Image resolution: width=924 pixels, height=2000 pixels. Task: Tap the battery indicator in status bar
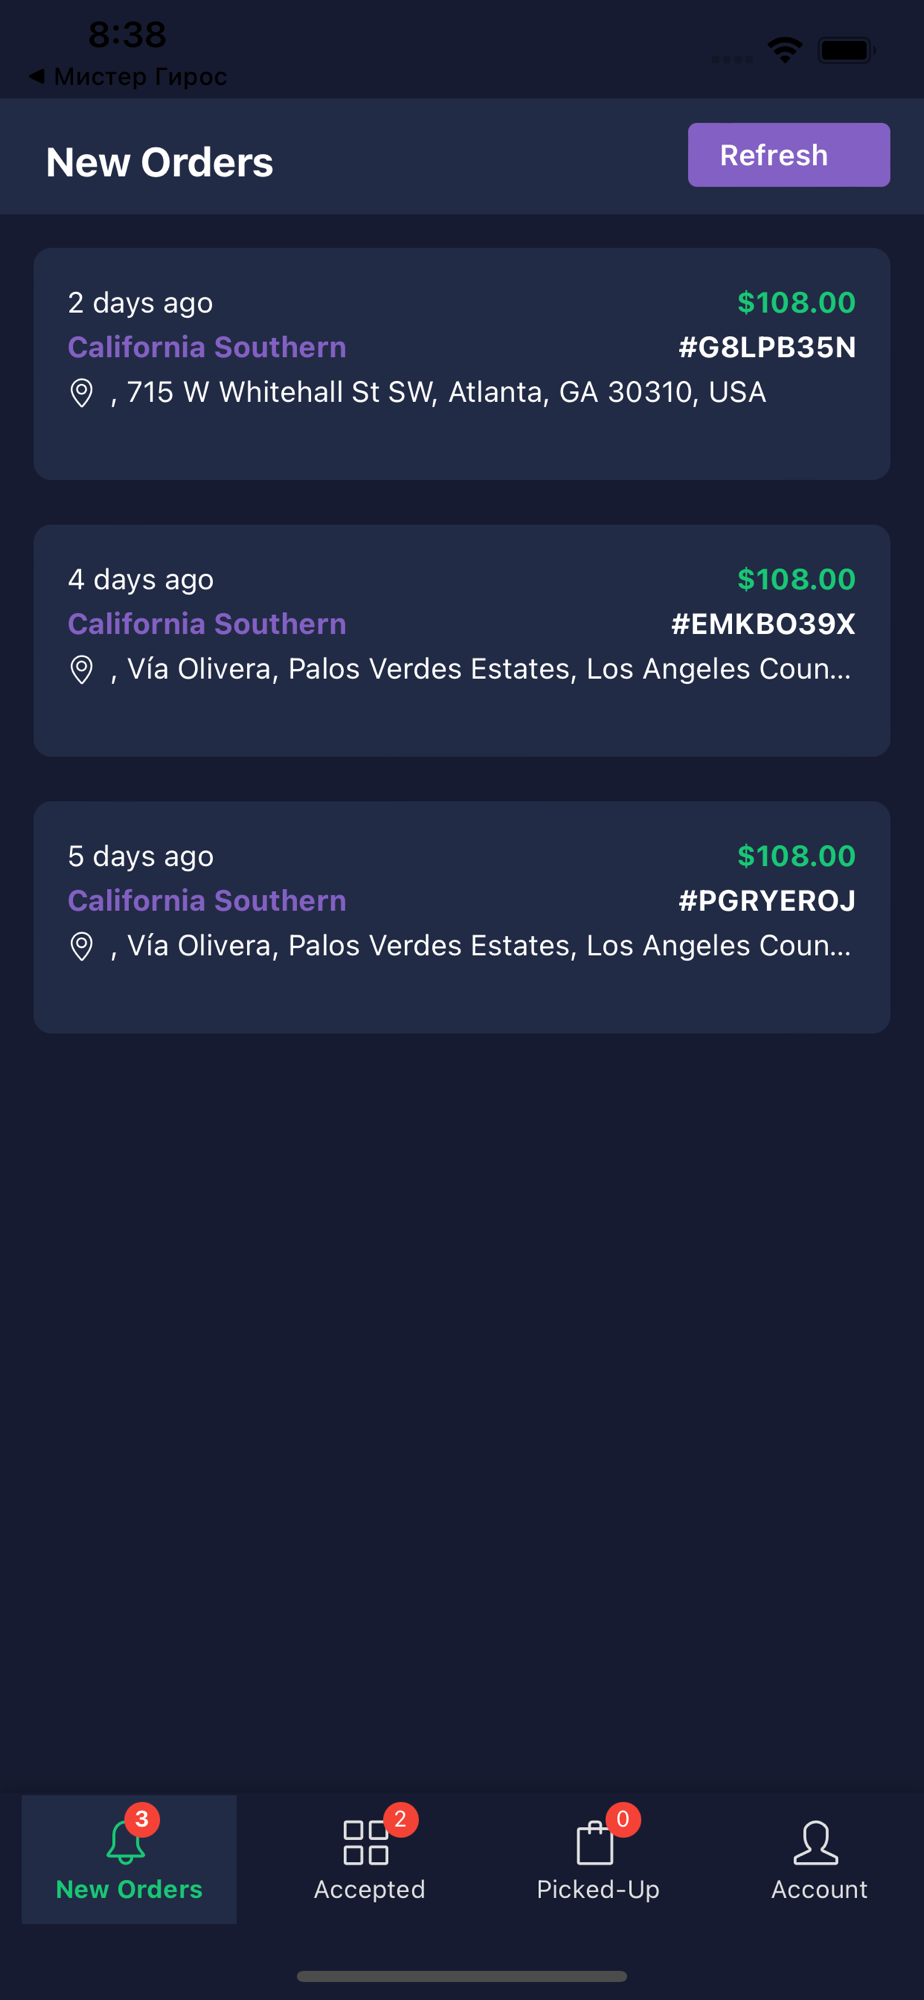[x=846, y=49]
